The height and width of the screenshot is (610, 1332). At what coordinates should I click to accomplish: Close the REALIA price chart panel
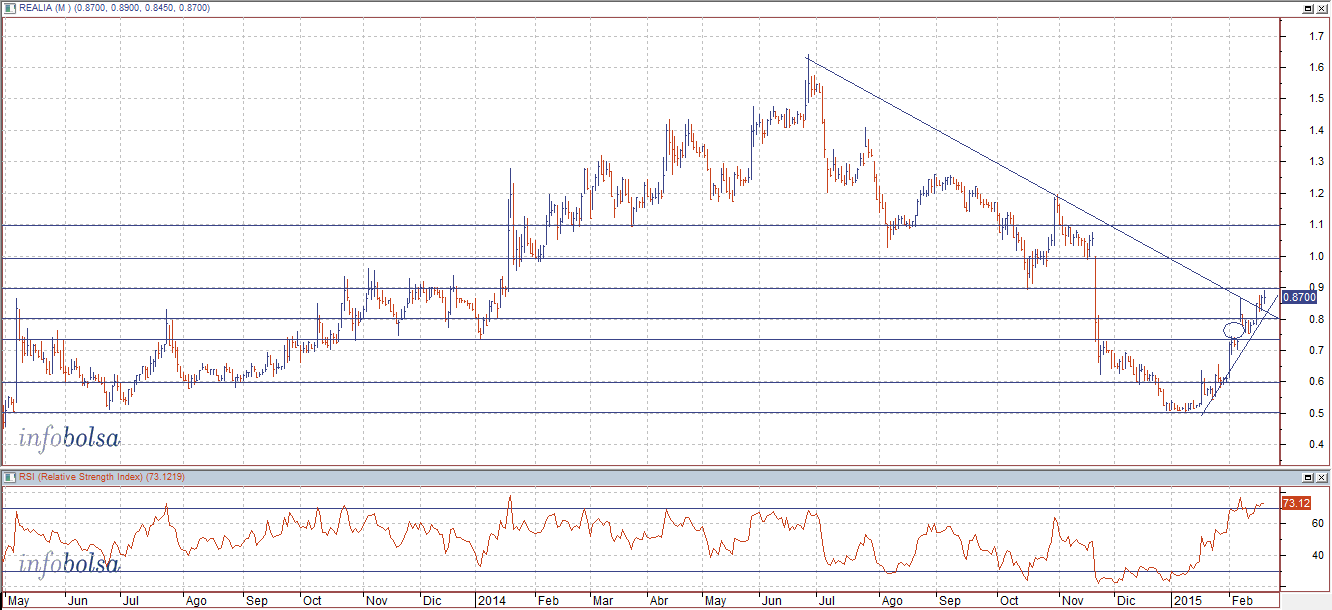[1322, 8]
